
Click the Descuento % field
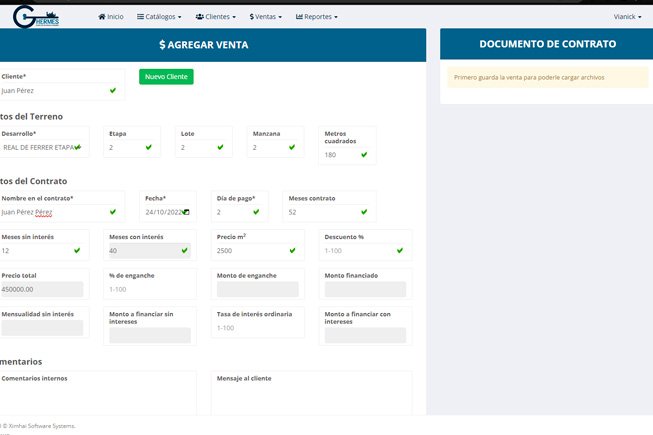pos(365,251)
